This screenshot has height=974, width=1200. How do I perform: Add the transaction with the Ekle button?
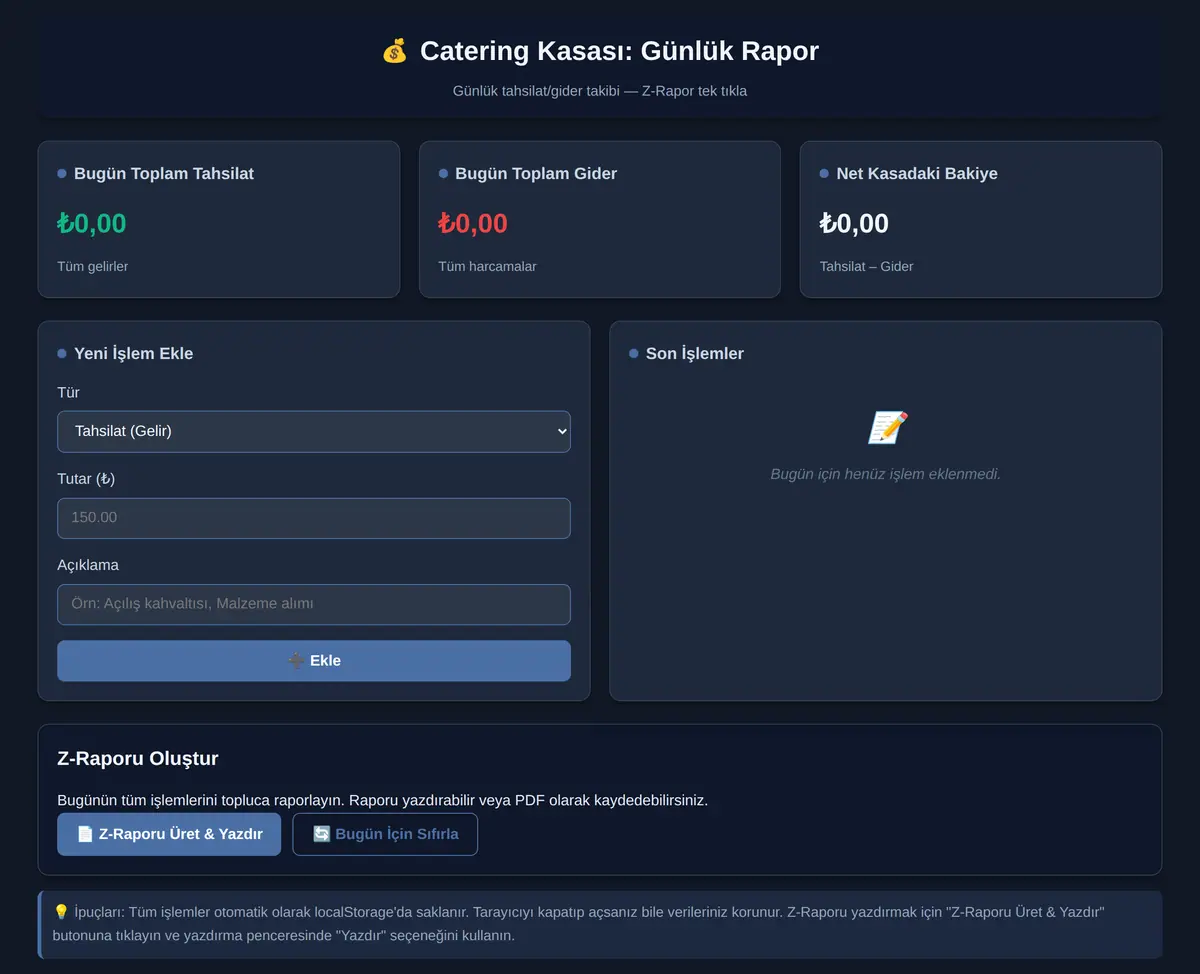314,661
